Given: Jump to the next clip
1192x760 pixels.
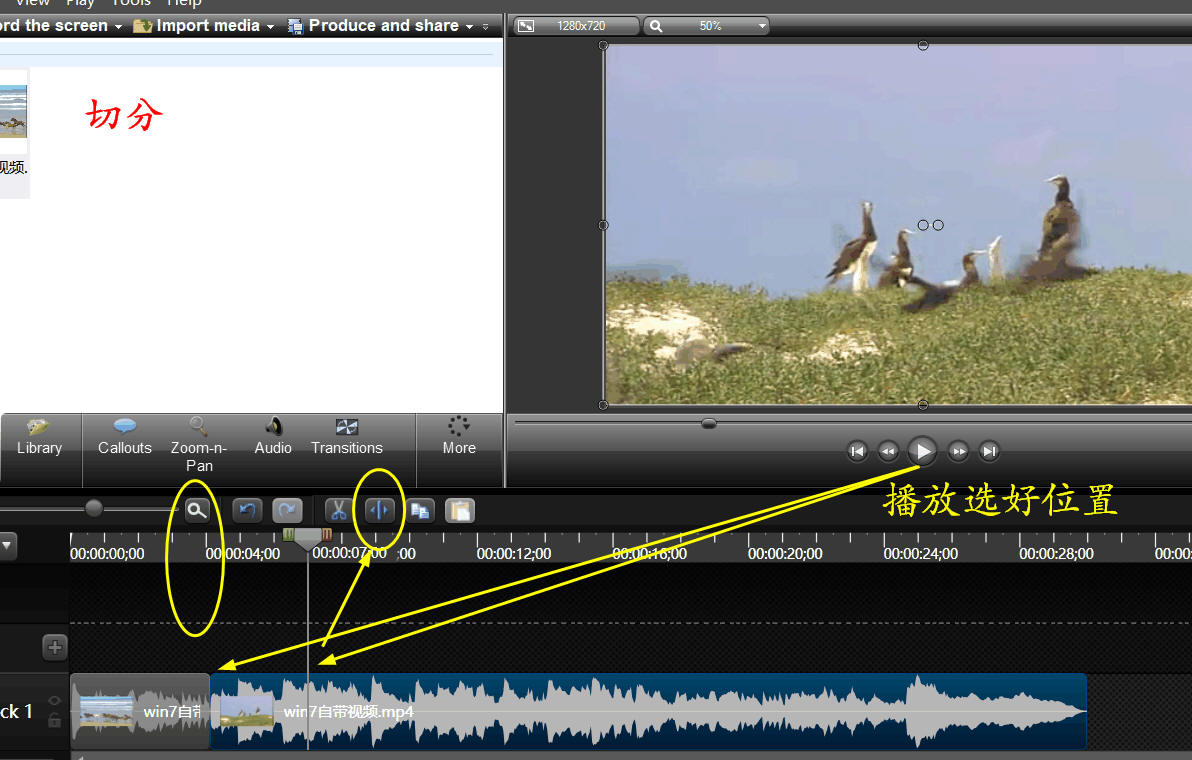Looking at the screenshot, I should tap(989, 451).
